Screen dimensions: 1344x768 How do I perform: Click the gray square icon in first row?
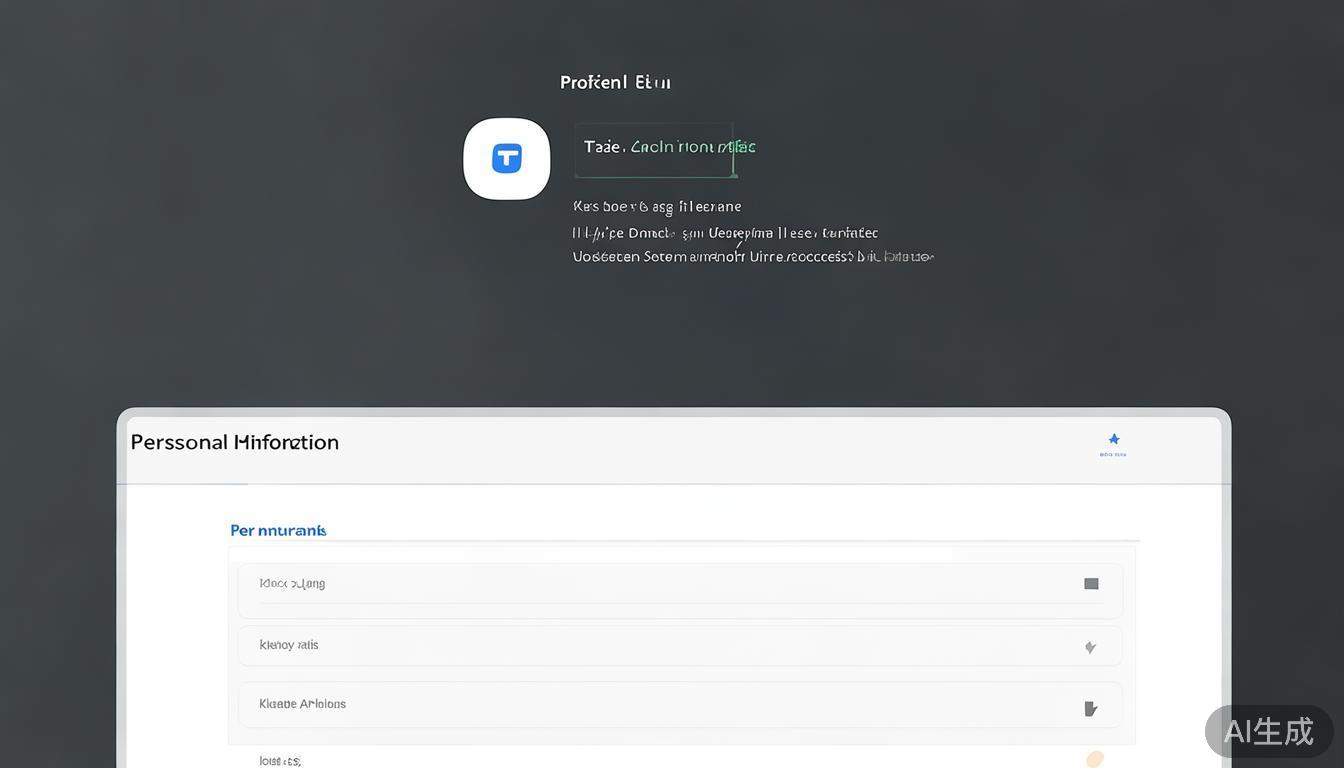tap(1091, 584)
